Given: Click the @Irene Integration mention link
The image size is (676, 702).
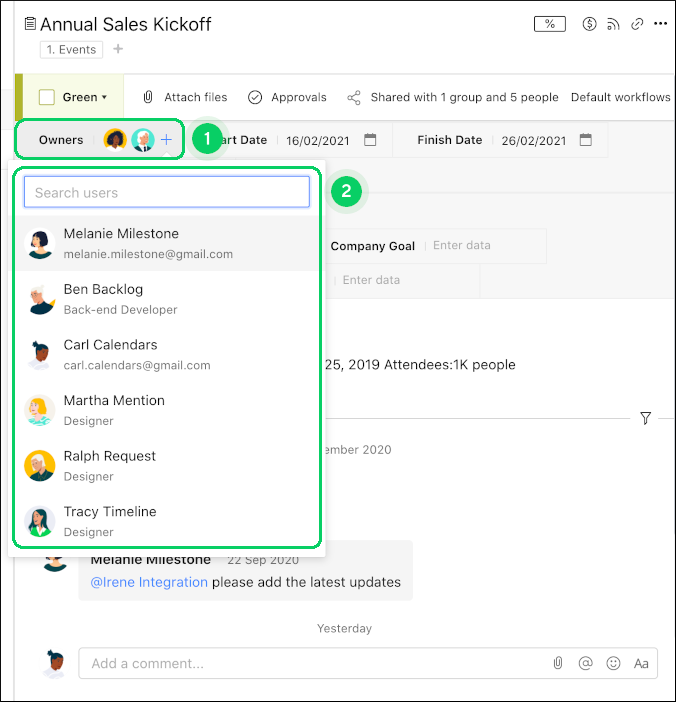Looking at the screenshot, I should point(149,582).
